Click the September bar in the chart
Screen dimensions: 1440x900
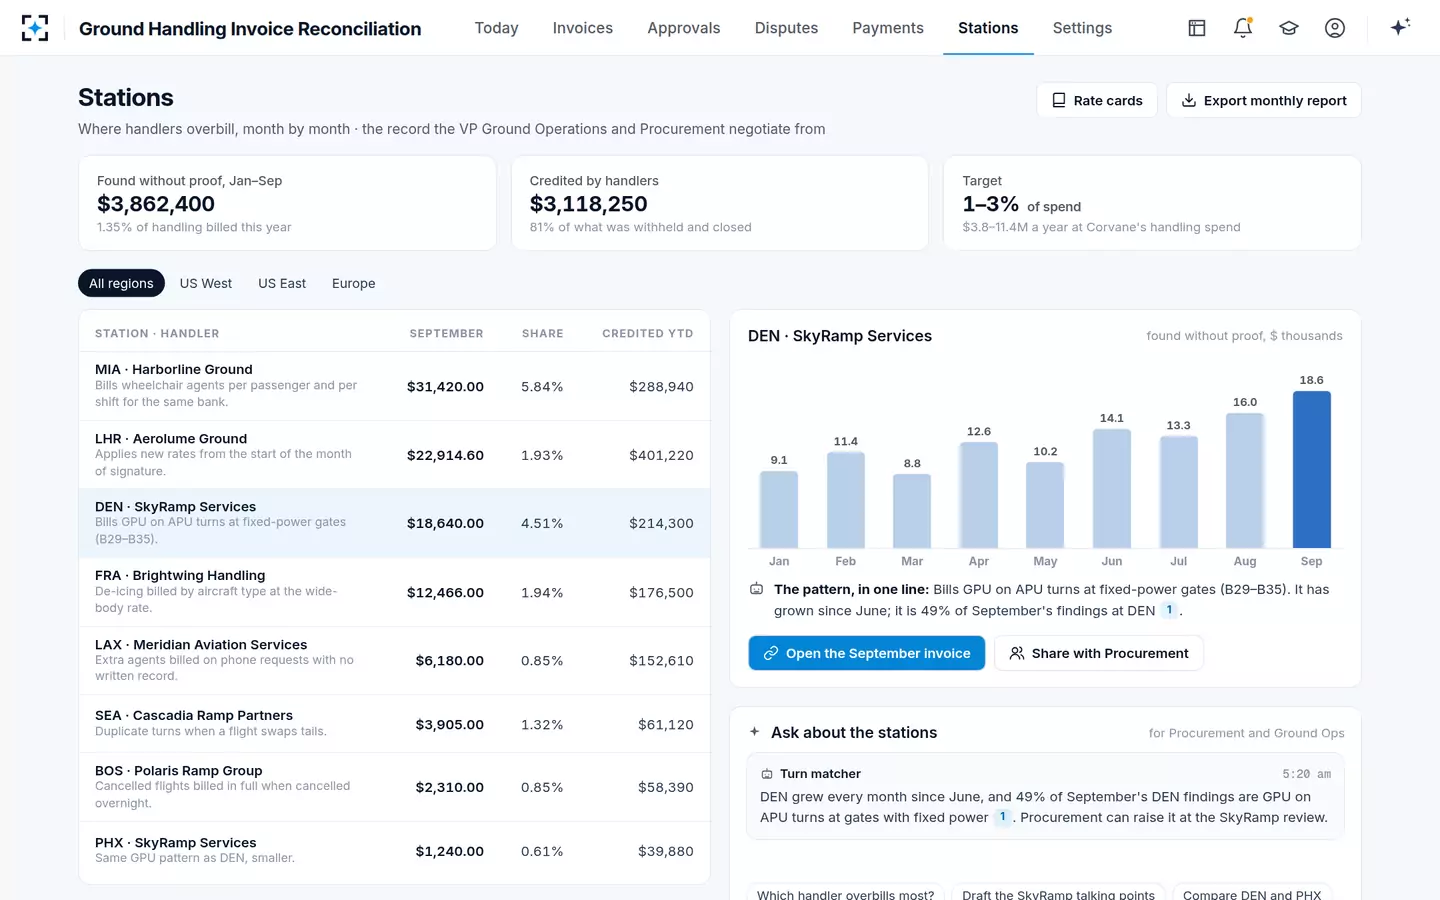1311,469
